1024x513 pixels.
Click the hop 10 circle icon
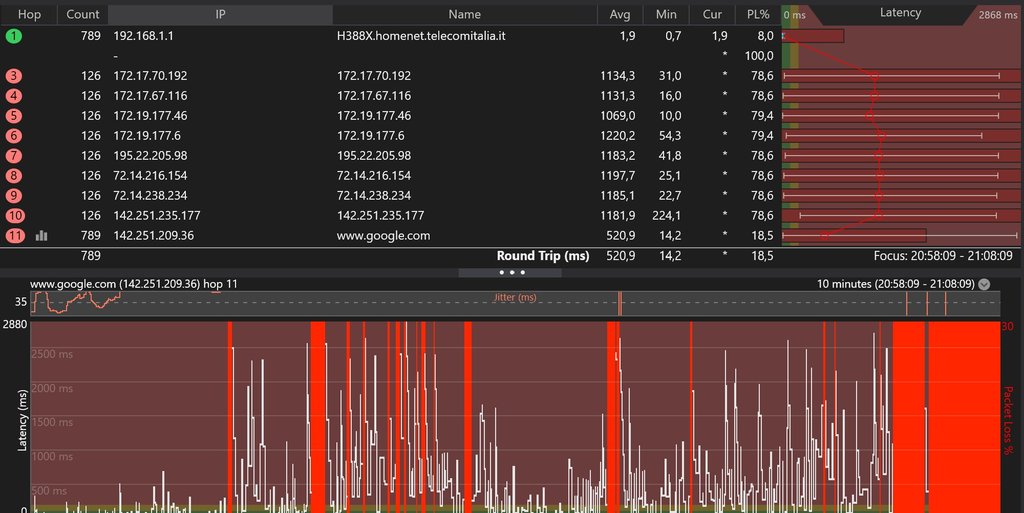pyautogui.click(x=14, y=216)
